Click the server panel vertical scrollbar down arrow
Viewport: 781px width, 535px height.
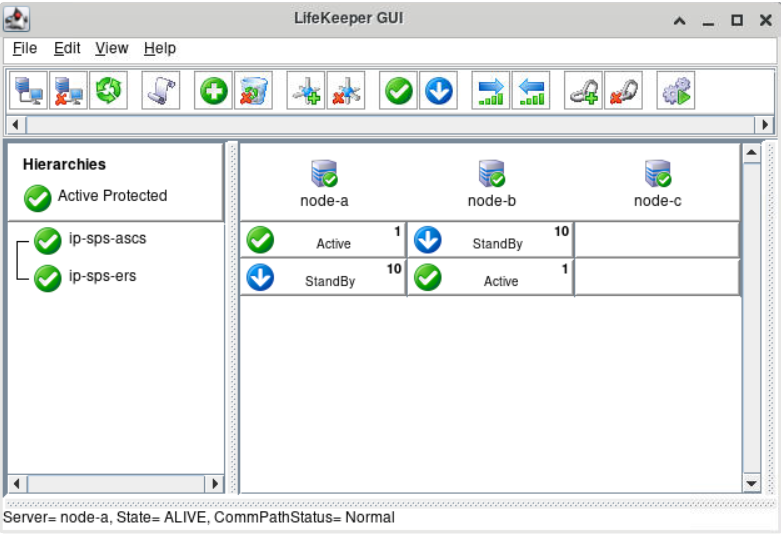tap(752, 483)
